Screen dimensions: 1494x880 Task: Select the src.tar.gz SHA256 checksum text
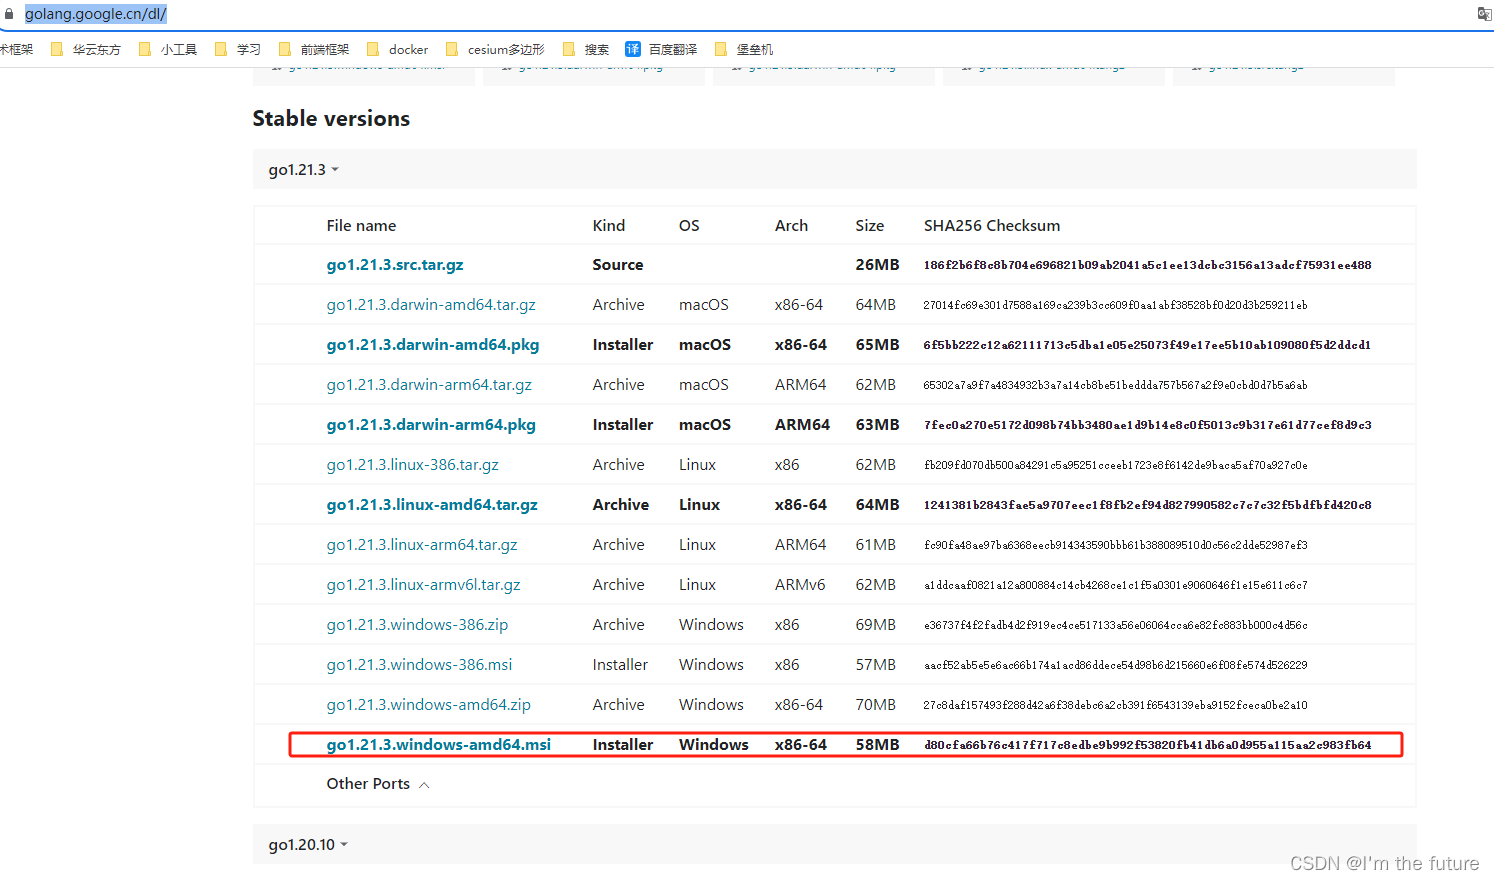point(1147,265)
